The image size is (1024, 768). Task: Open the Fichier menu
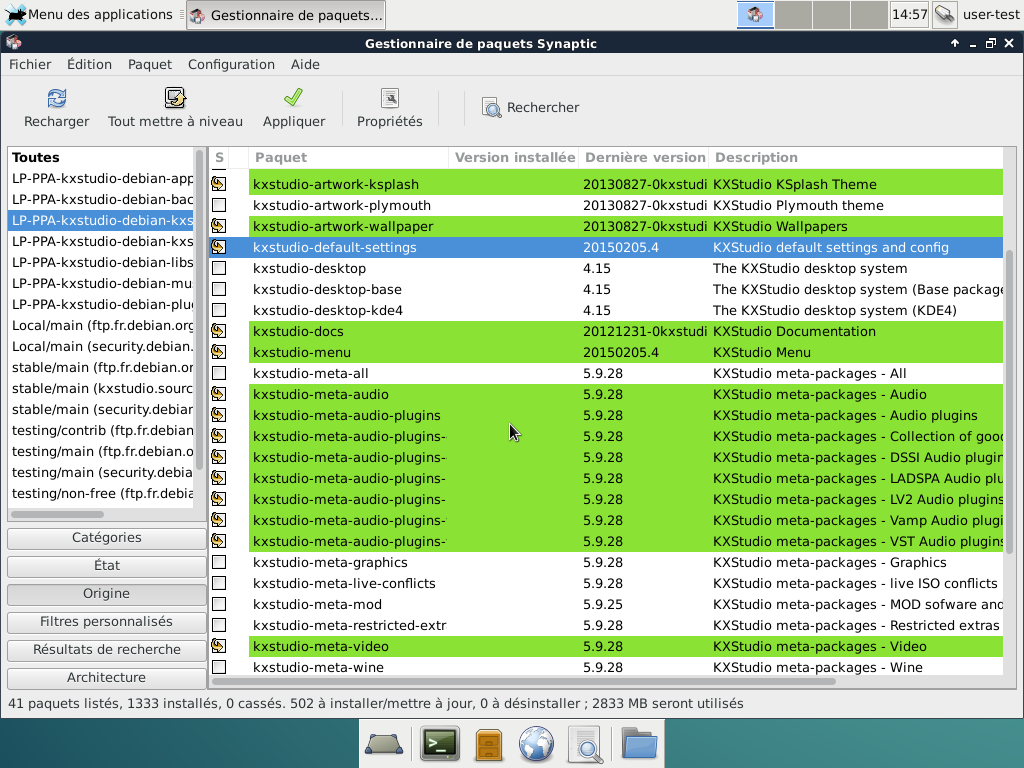point(30,64)
